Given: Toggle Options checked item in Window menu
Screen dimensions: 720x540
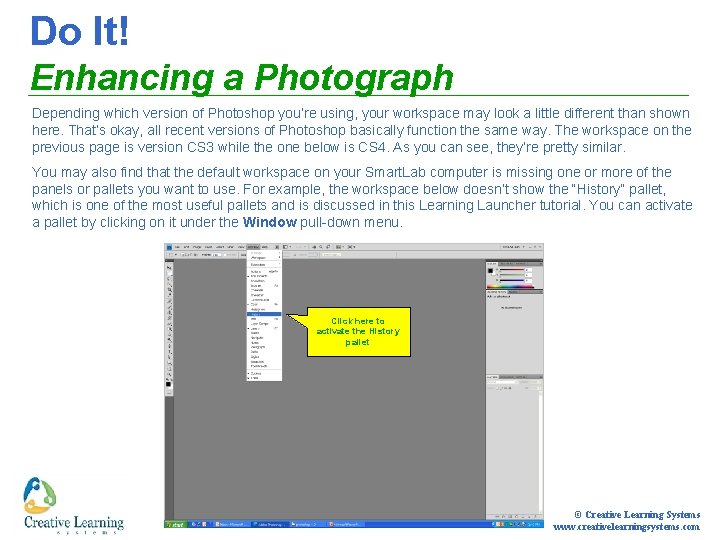Looking at the screenshot, I should tap(264, 373).
